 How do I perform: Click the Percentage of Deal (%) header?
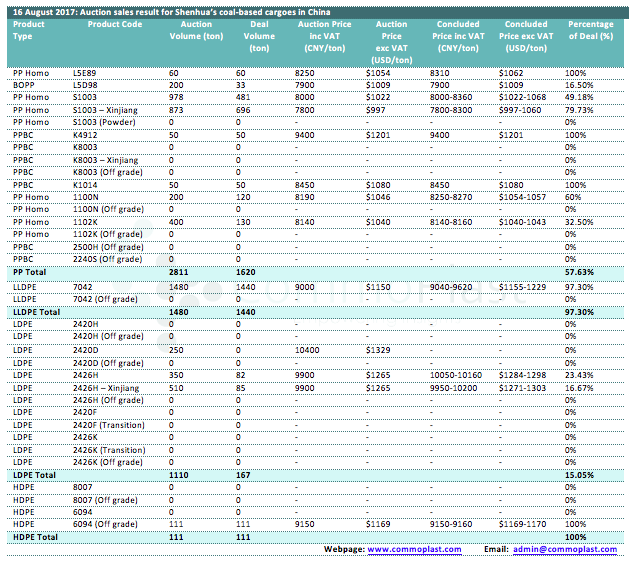pyautogui.click(x=590, y=29)
